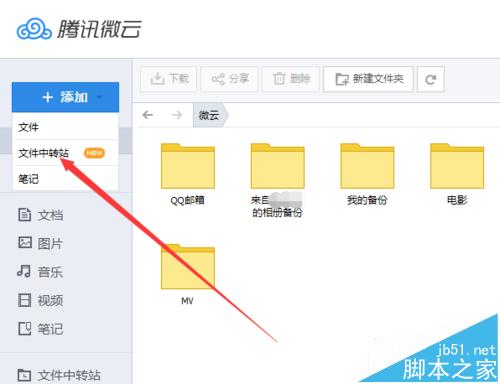Click the refresh icon button

pos(431,79)
